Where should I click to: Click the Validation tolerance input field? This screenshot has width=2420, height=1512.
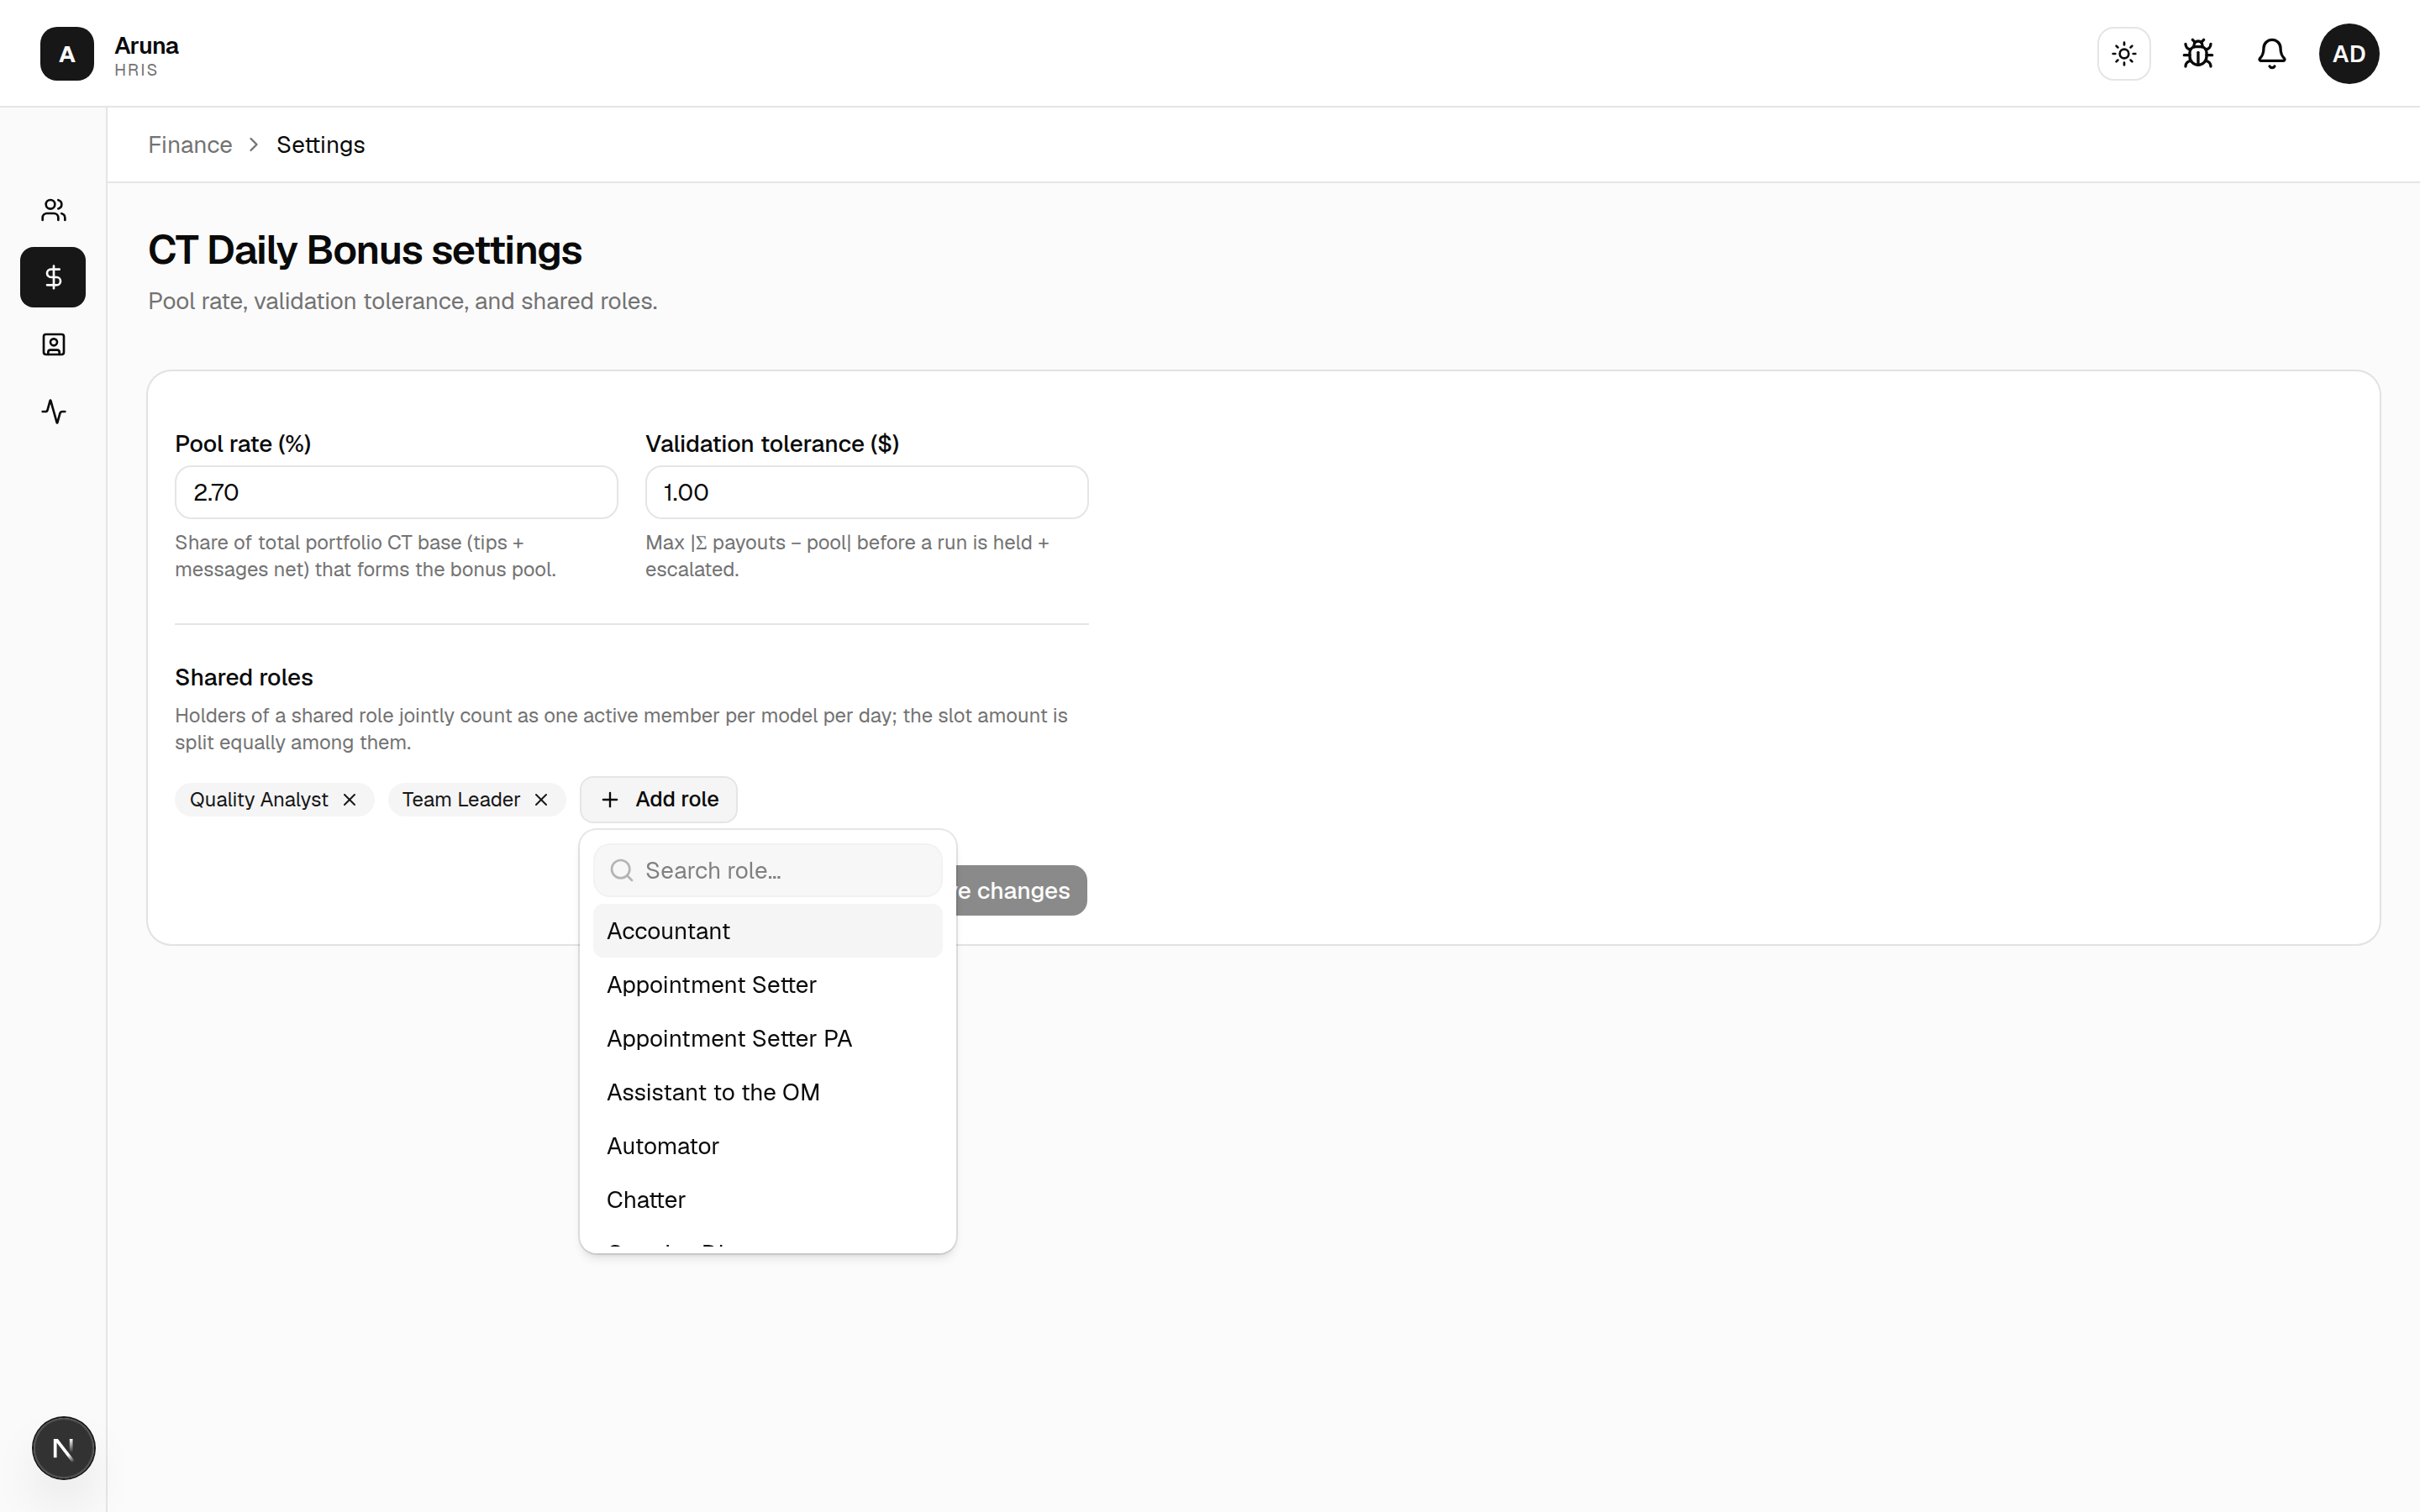866,492
